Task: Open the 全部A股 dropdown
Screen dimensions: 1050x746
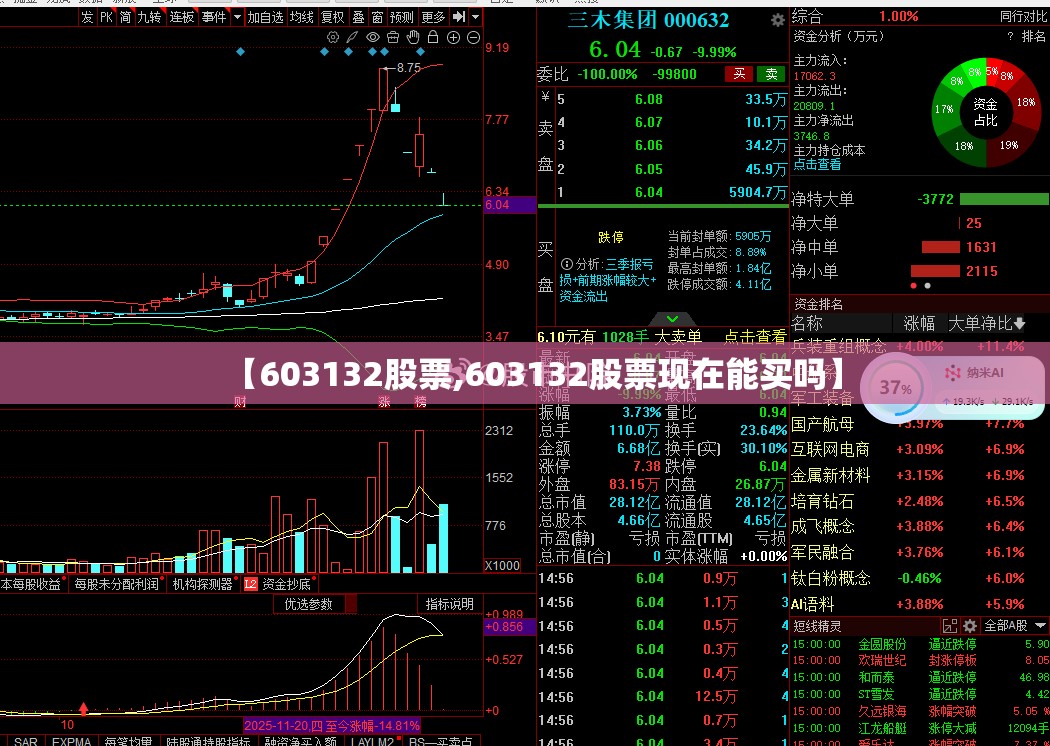Action: 1015,626
